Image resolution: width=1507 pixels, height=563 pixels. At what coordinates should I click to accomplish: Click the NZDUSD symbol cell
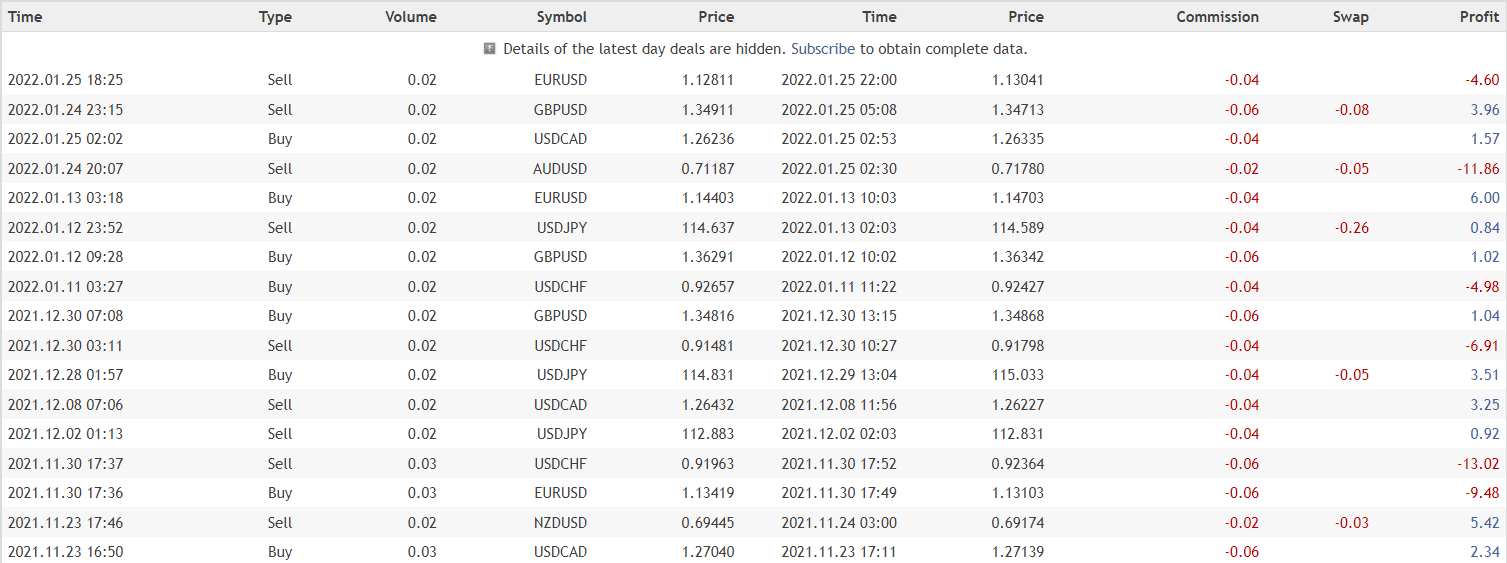pyautogui.click(x=560, y=523)
